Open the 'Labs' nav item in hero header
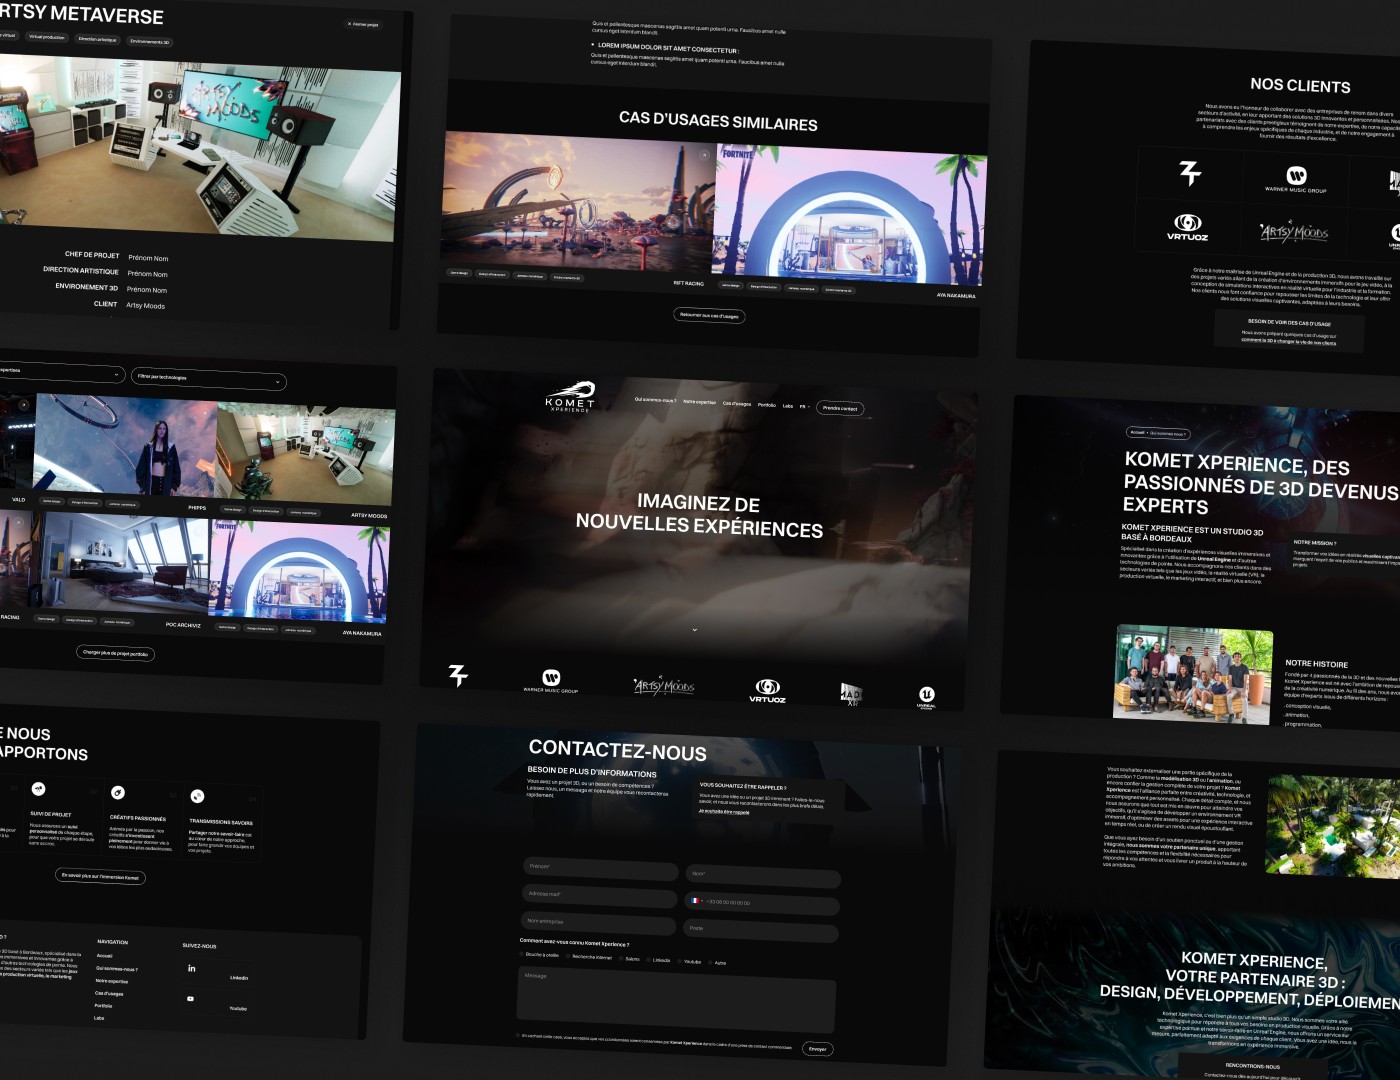This screenshot has height=1080, width=1400. (x=788, y=406)
